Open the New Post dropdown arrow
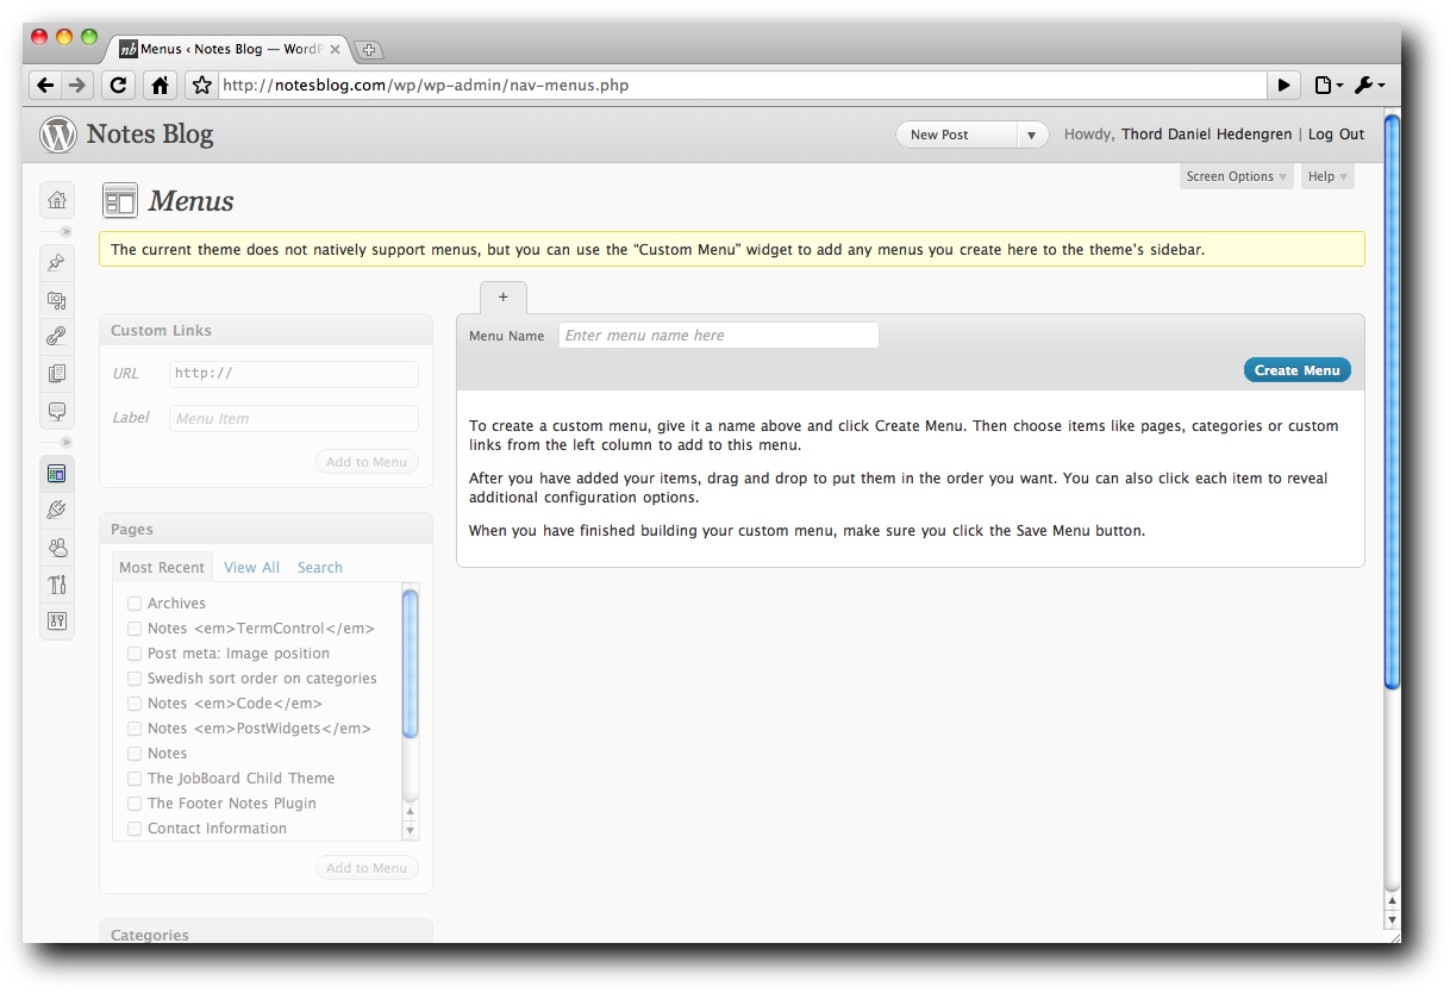 pyautogui.click(x=1031, y=135)
